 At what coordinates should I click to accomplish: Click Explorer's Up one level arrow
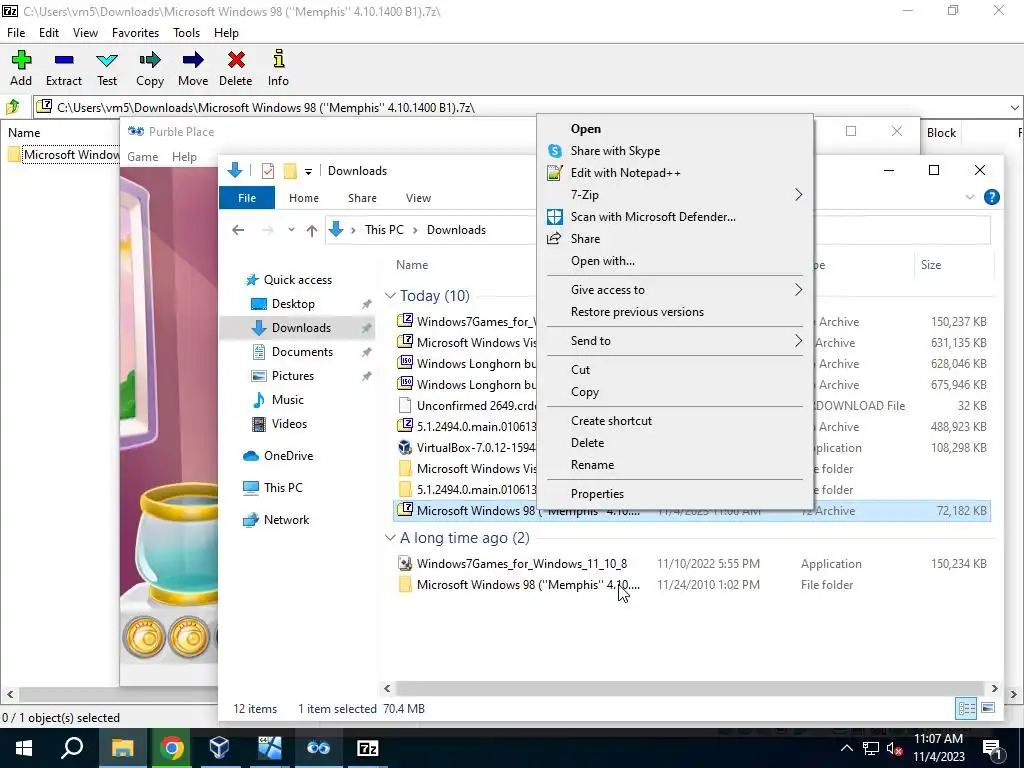tap(312, 230)
